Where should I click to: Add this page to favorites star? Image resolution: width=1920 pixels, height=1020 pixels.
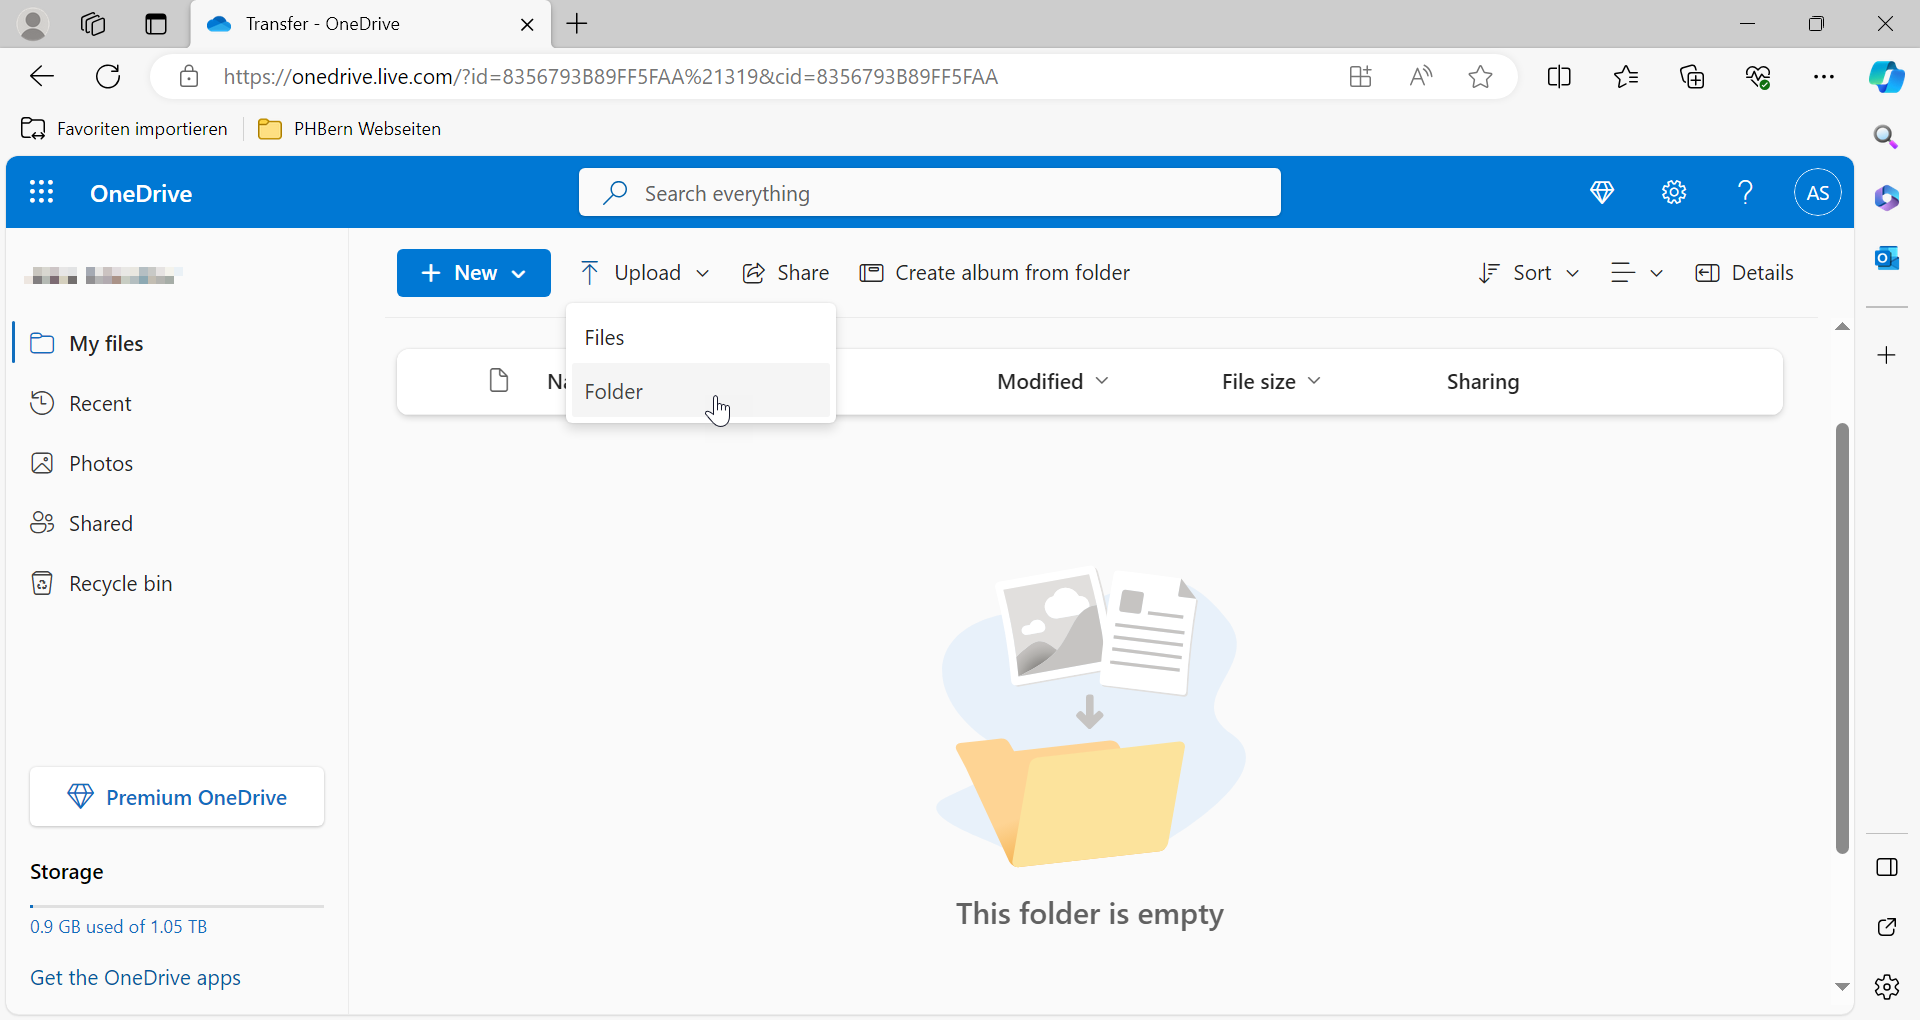(x=1480, y=77)
